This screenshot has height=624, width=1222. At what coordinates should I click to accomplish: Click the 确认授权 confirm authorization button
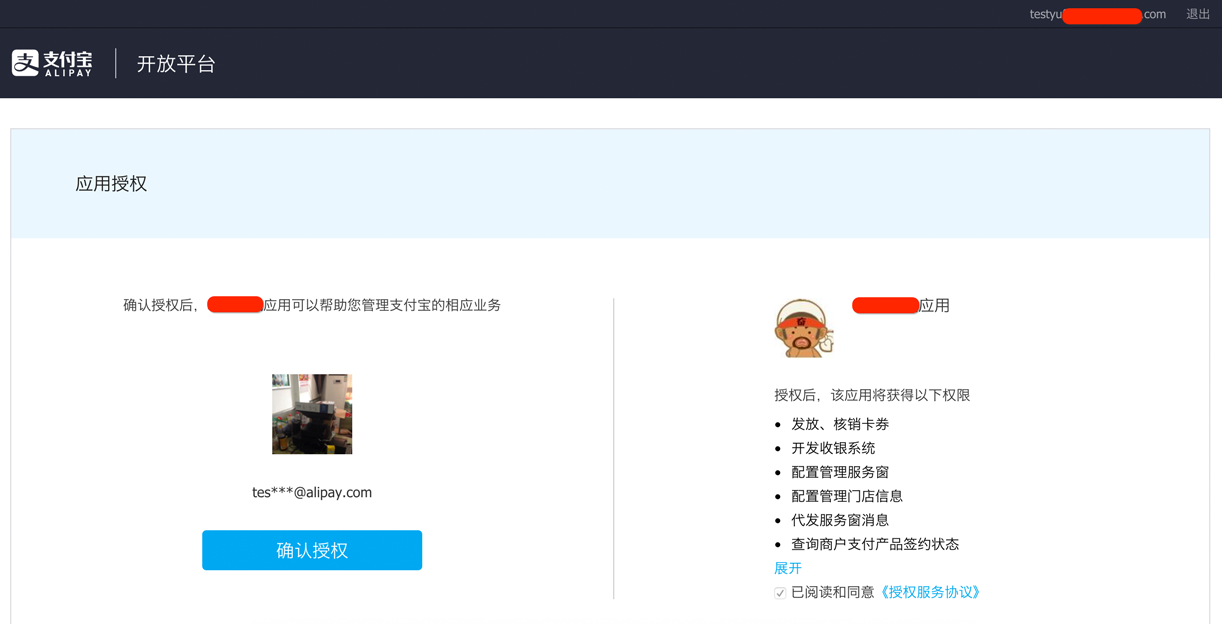[312, 550]
